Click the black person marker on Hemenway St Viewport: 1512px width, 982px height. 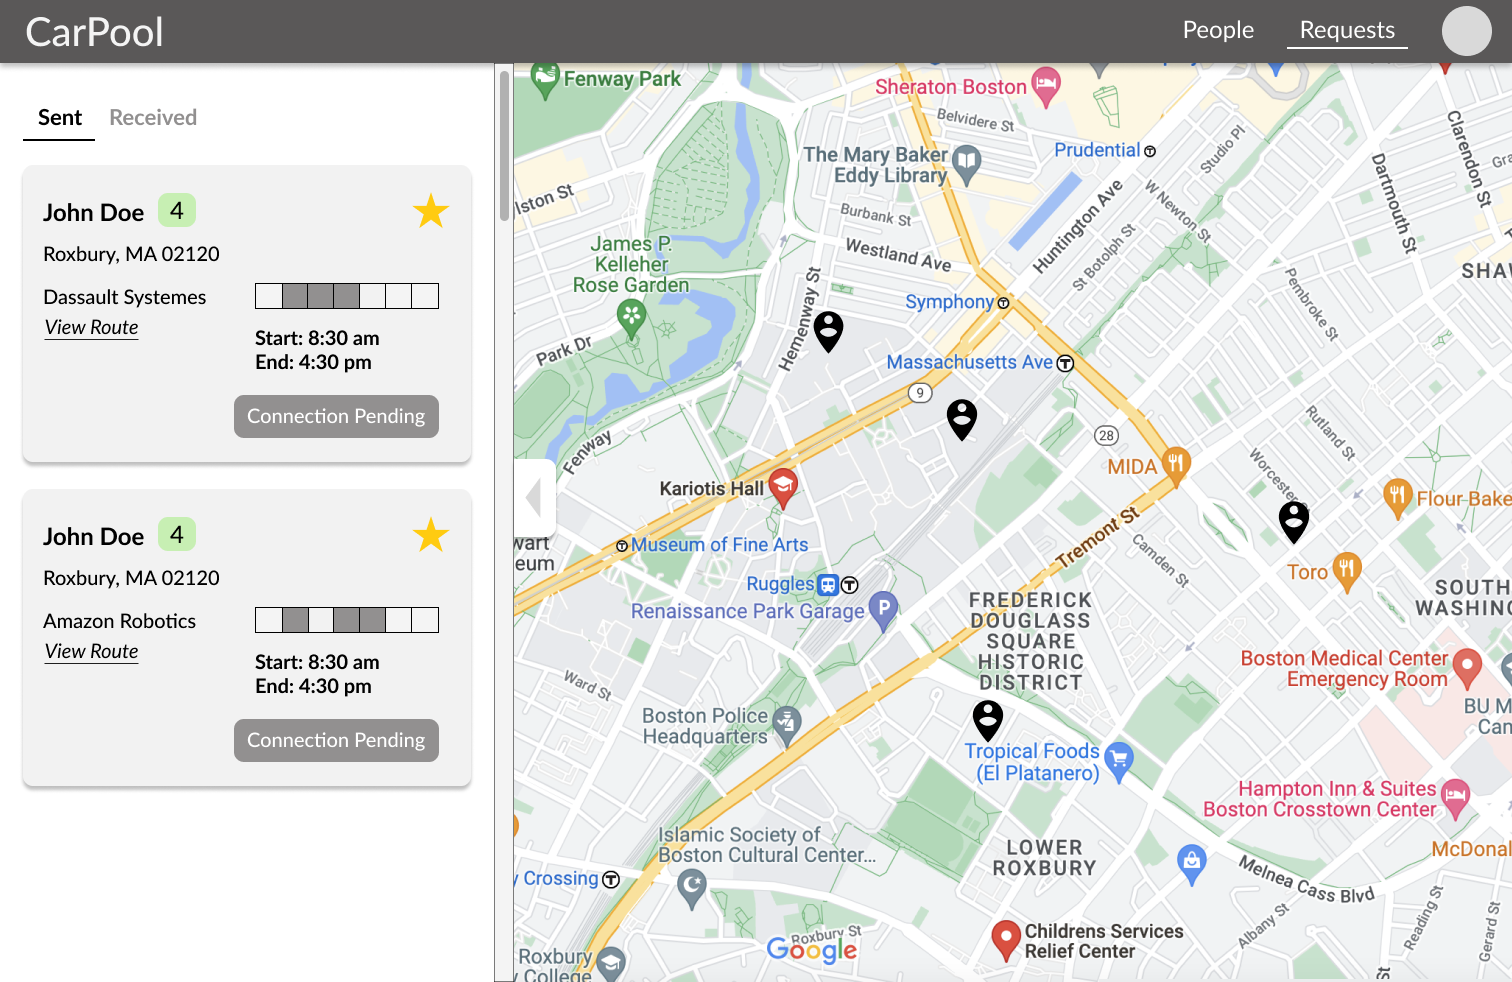point(828,331)
